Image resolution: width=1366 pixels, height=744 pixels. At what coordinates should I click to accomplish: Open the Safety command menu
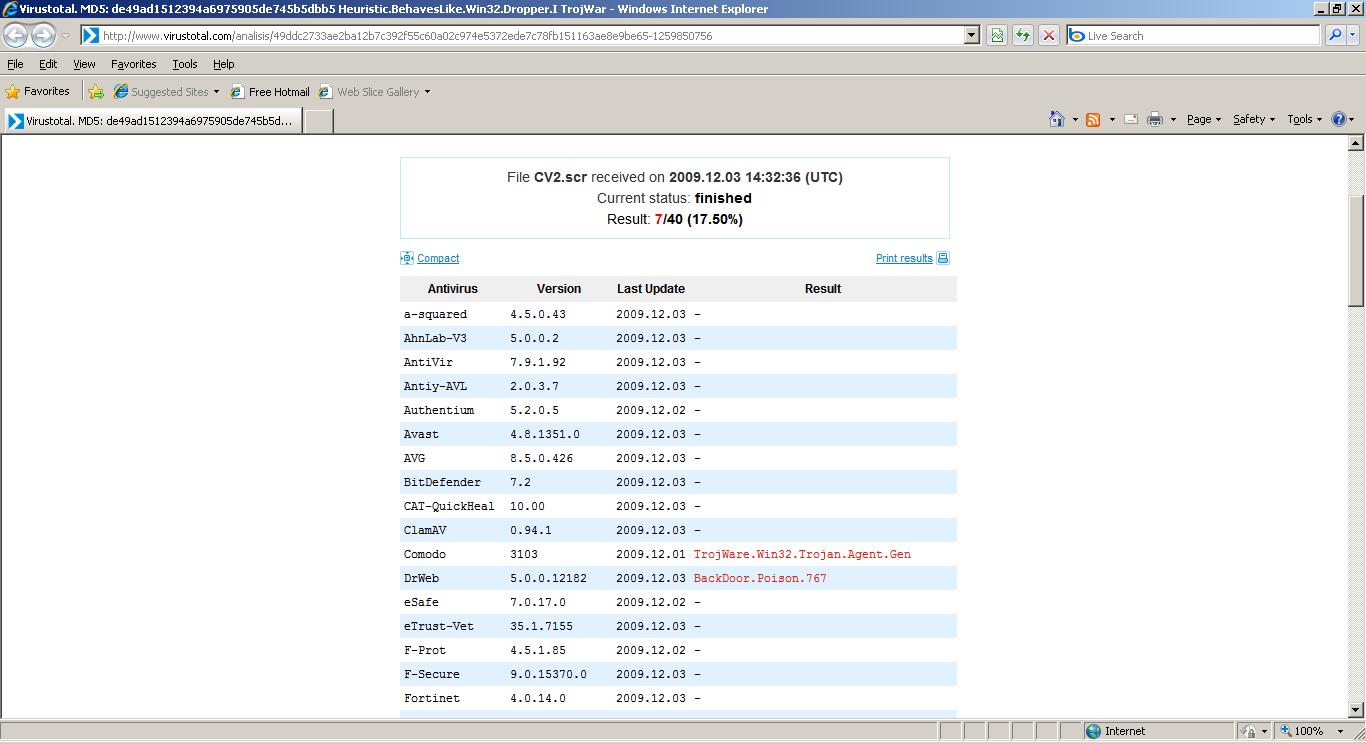click(x=1254, y=119)
